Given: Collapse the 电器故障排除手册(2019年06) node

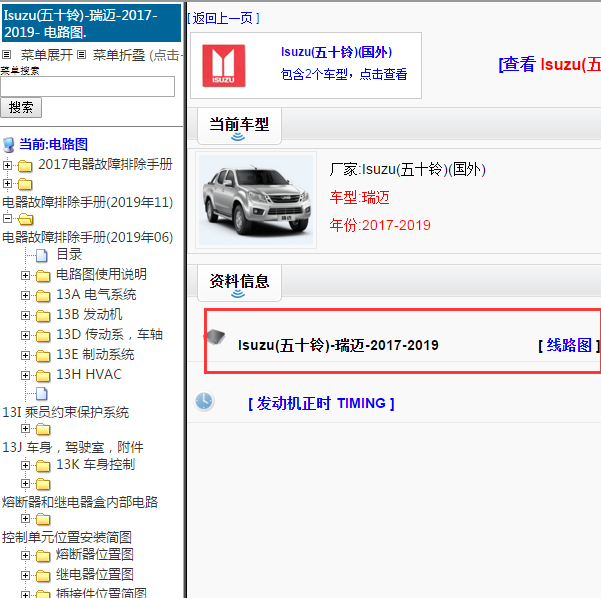Looking at the screenshot, I should pos(7,218).
